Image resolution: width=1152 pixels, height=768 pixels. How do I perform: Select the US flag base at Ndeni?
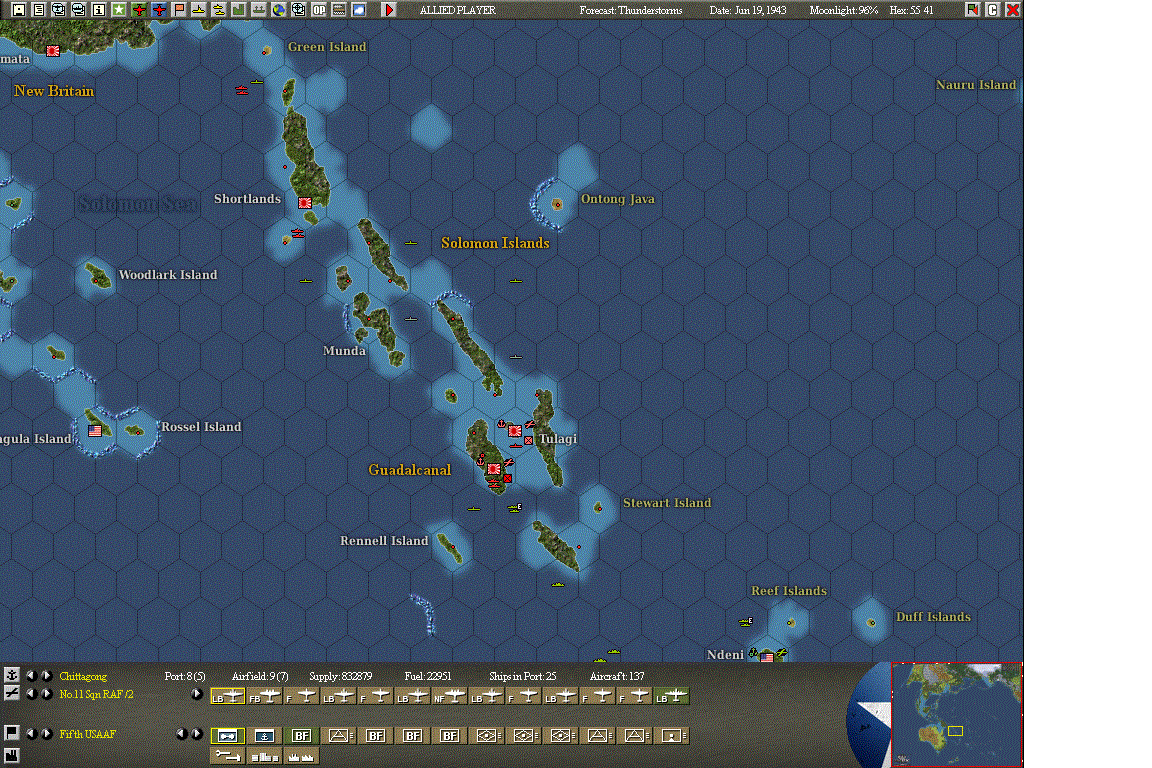coord(766,657)
